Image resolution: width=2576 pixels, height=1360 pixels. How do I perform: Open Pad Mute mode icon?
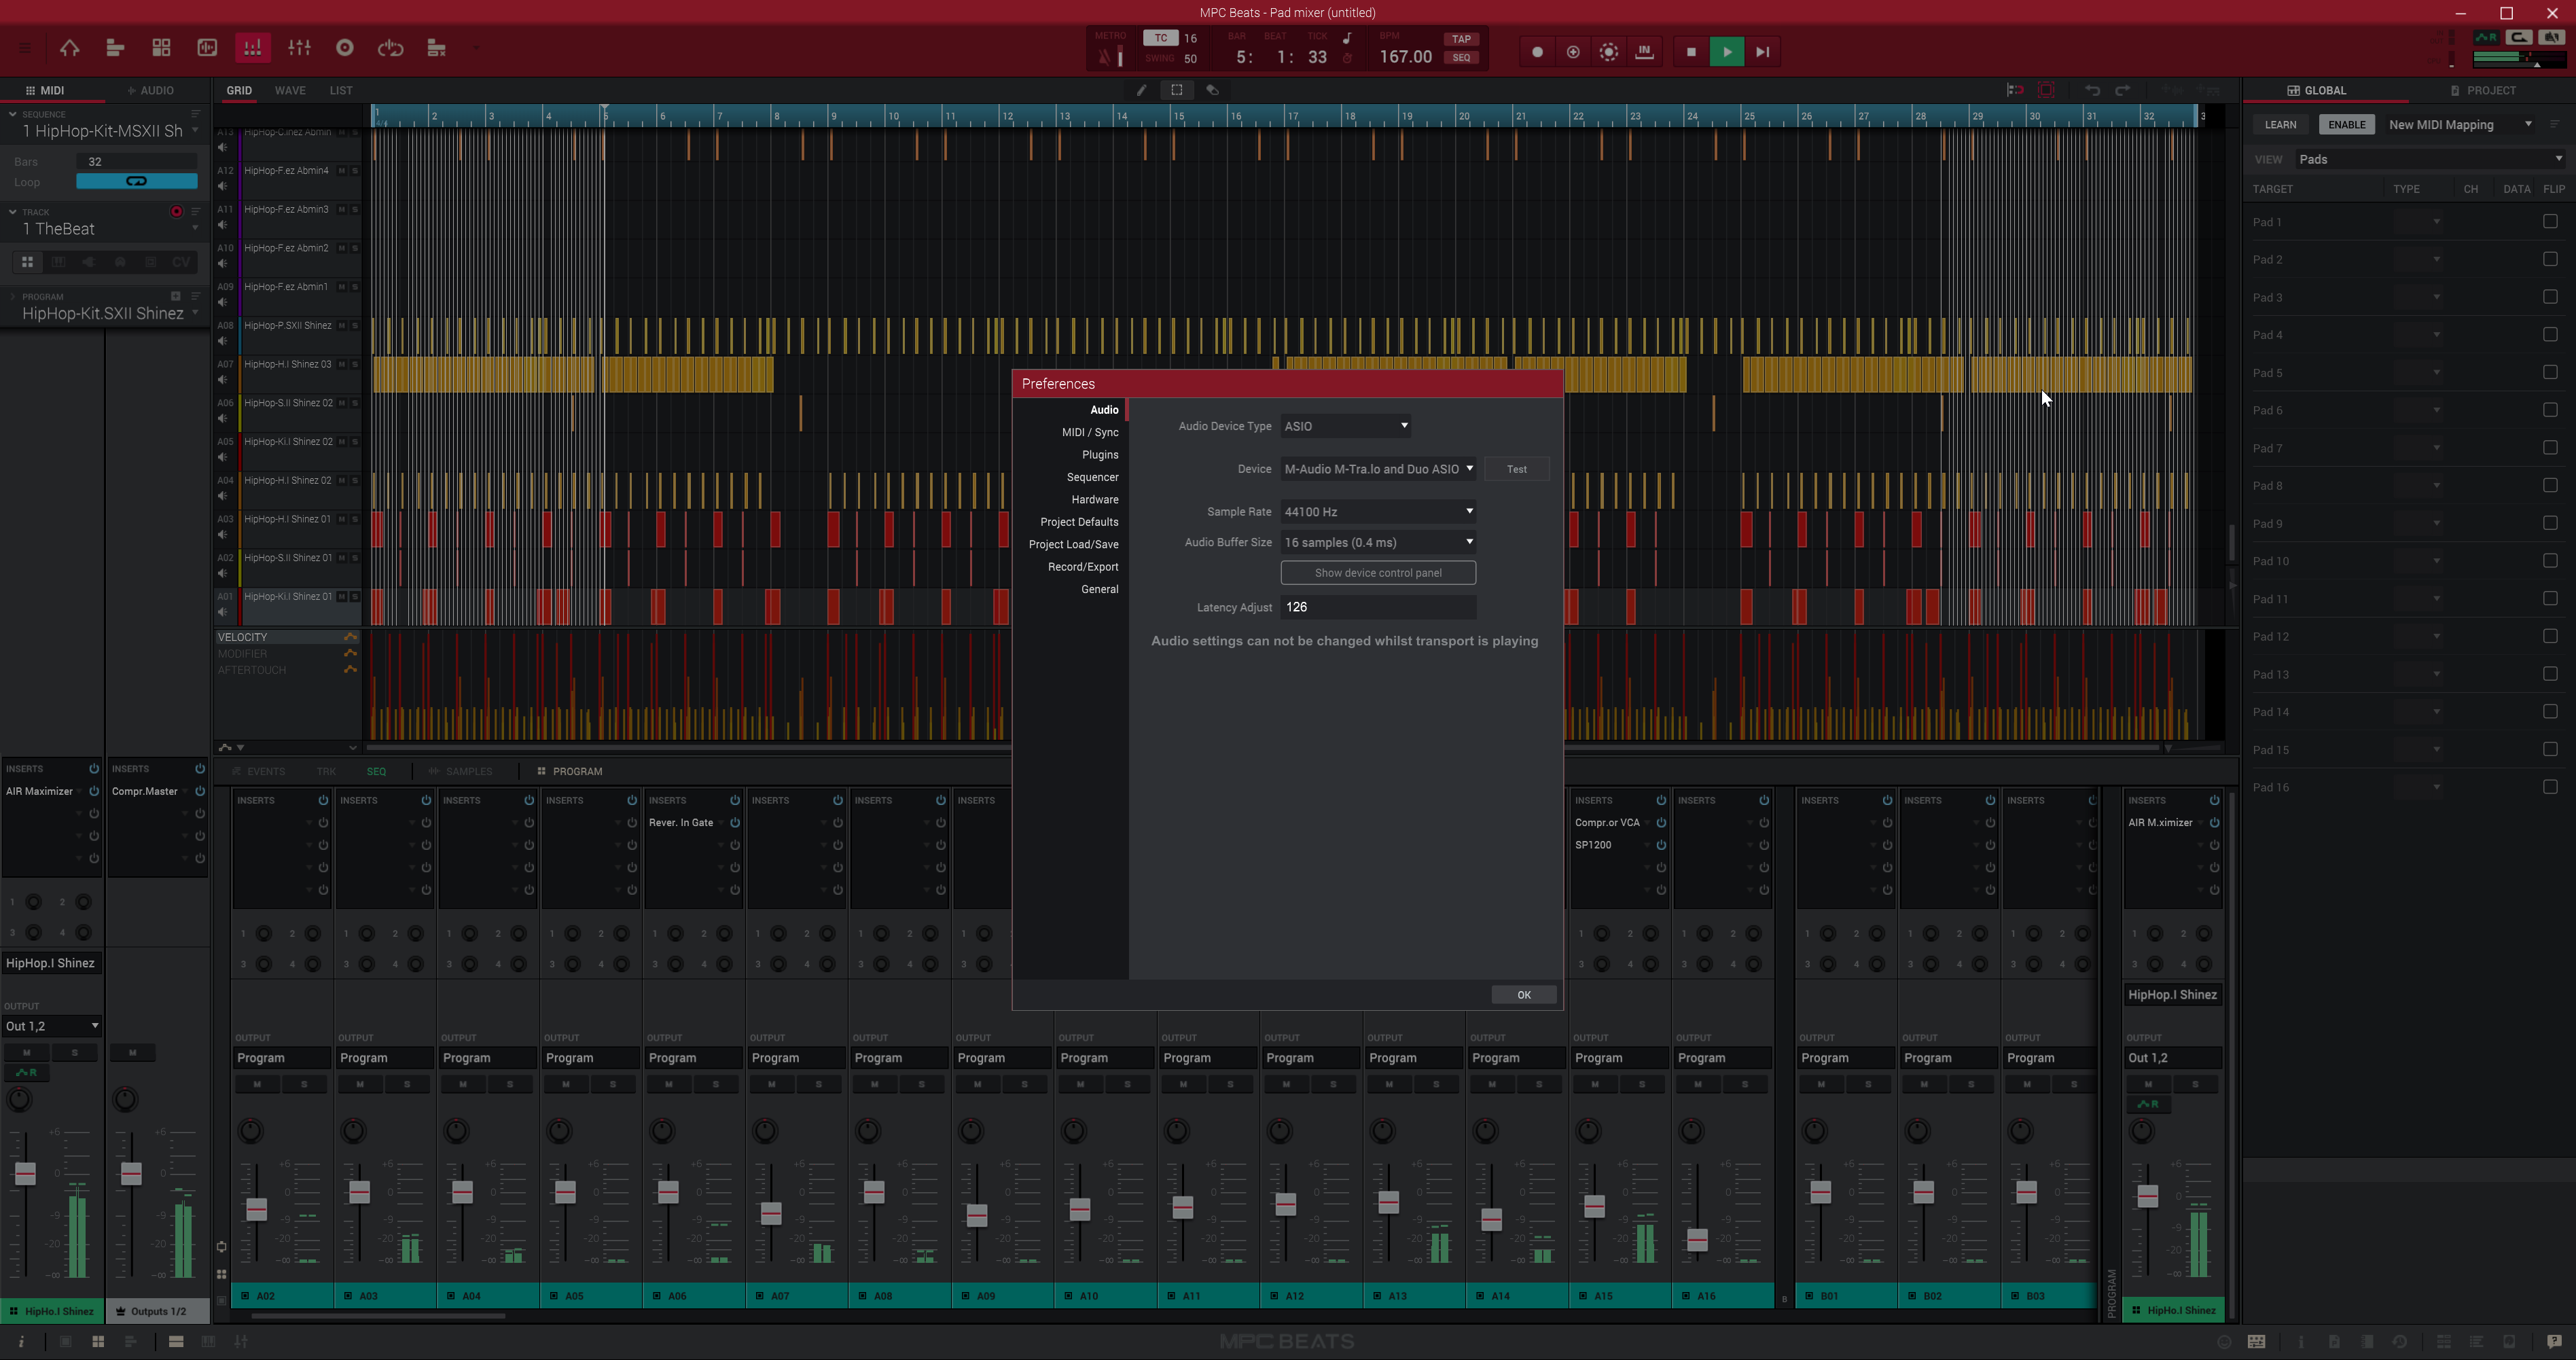click(x=437, y=48)
